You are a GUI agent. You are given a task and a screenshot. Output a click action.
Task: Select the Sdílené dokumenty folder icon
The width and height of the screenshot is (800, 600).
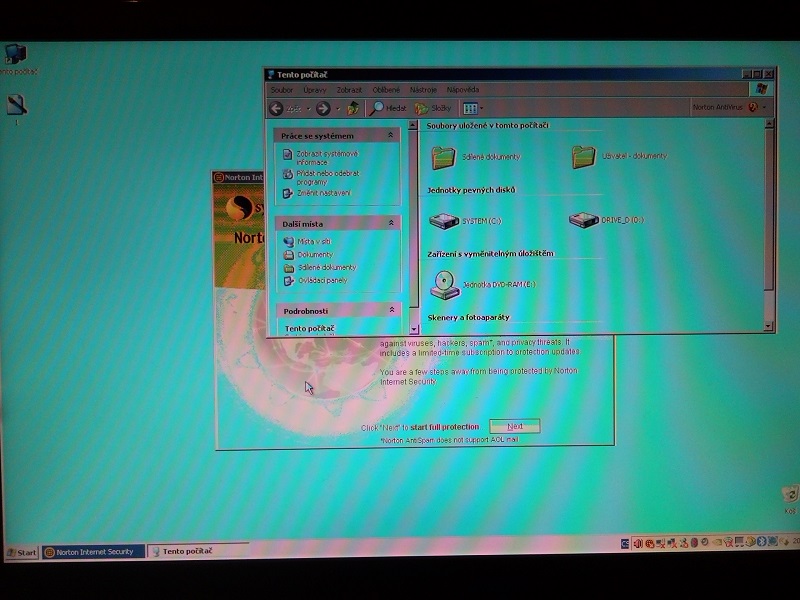point(443,157)
